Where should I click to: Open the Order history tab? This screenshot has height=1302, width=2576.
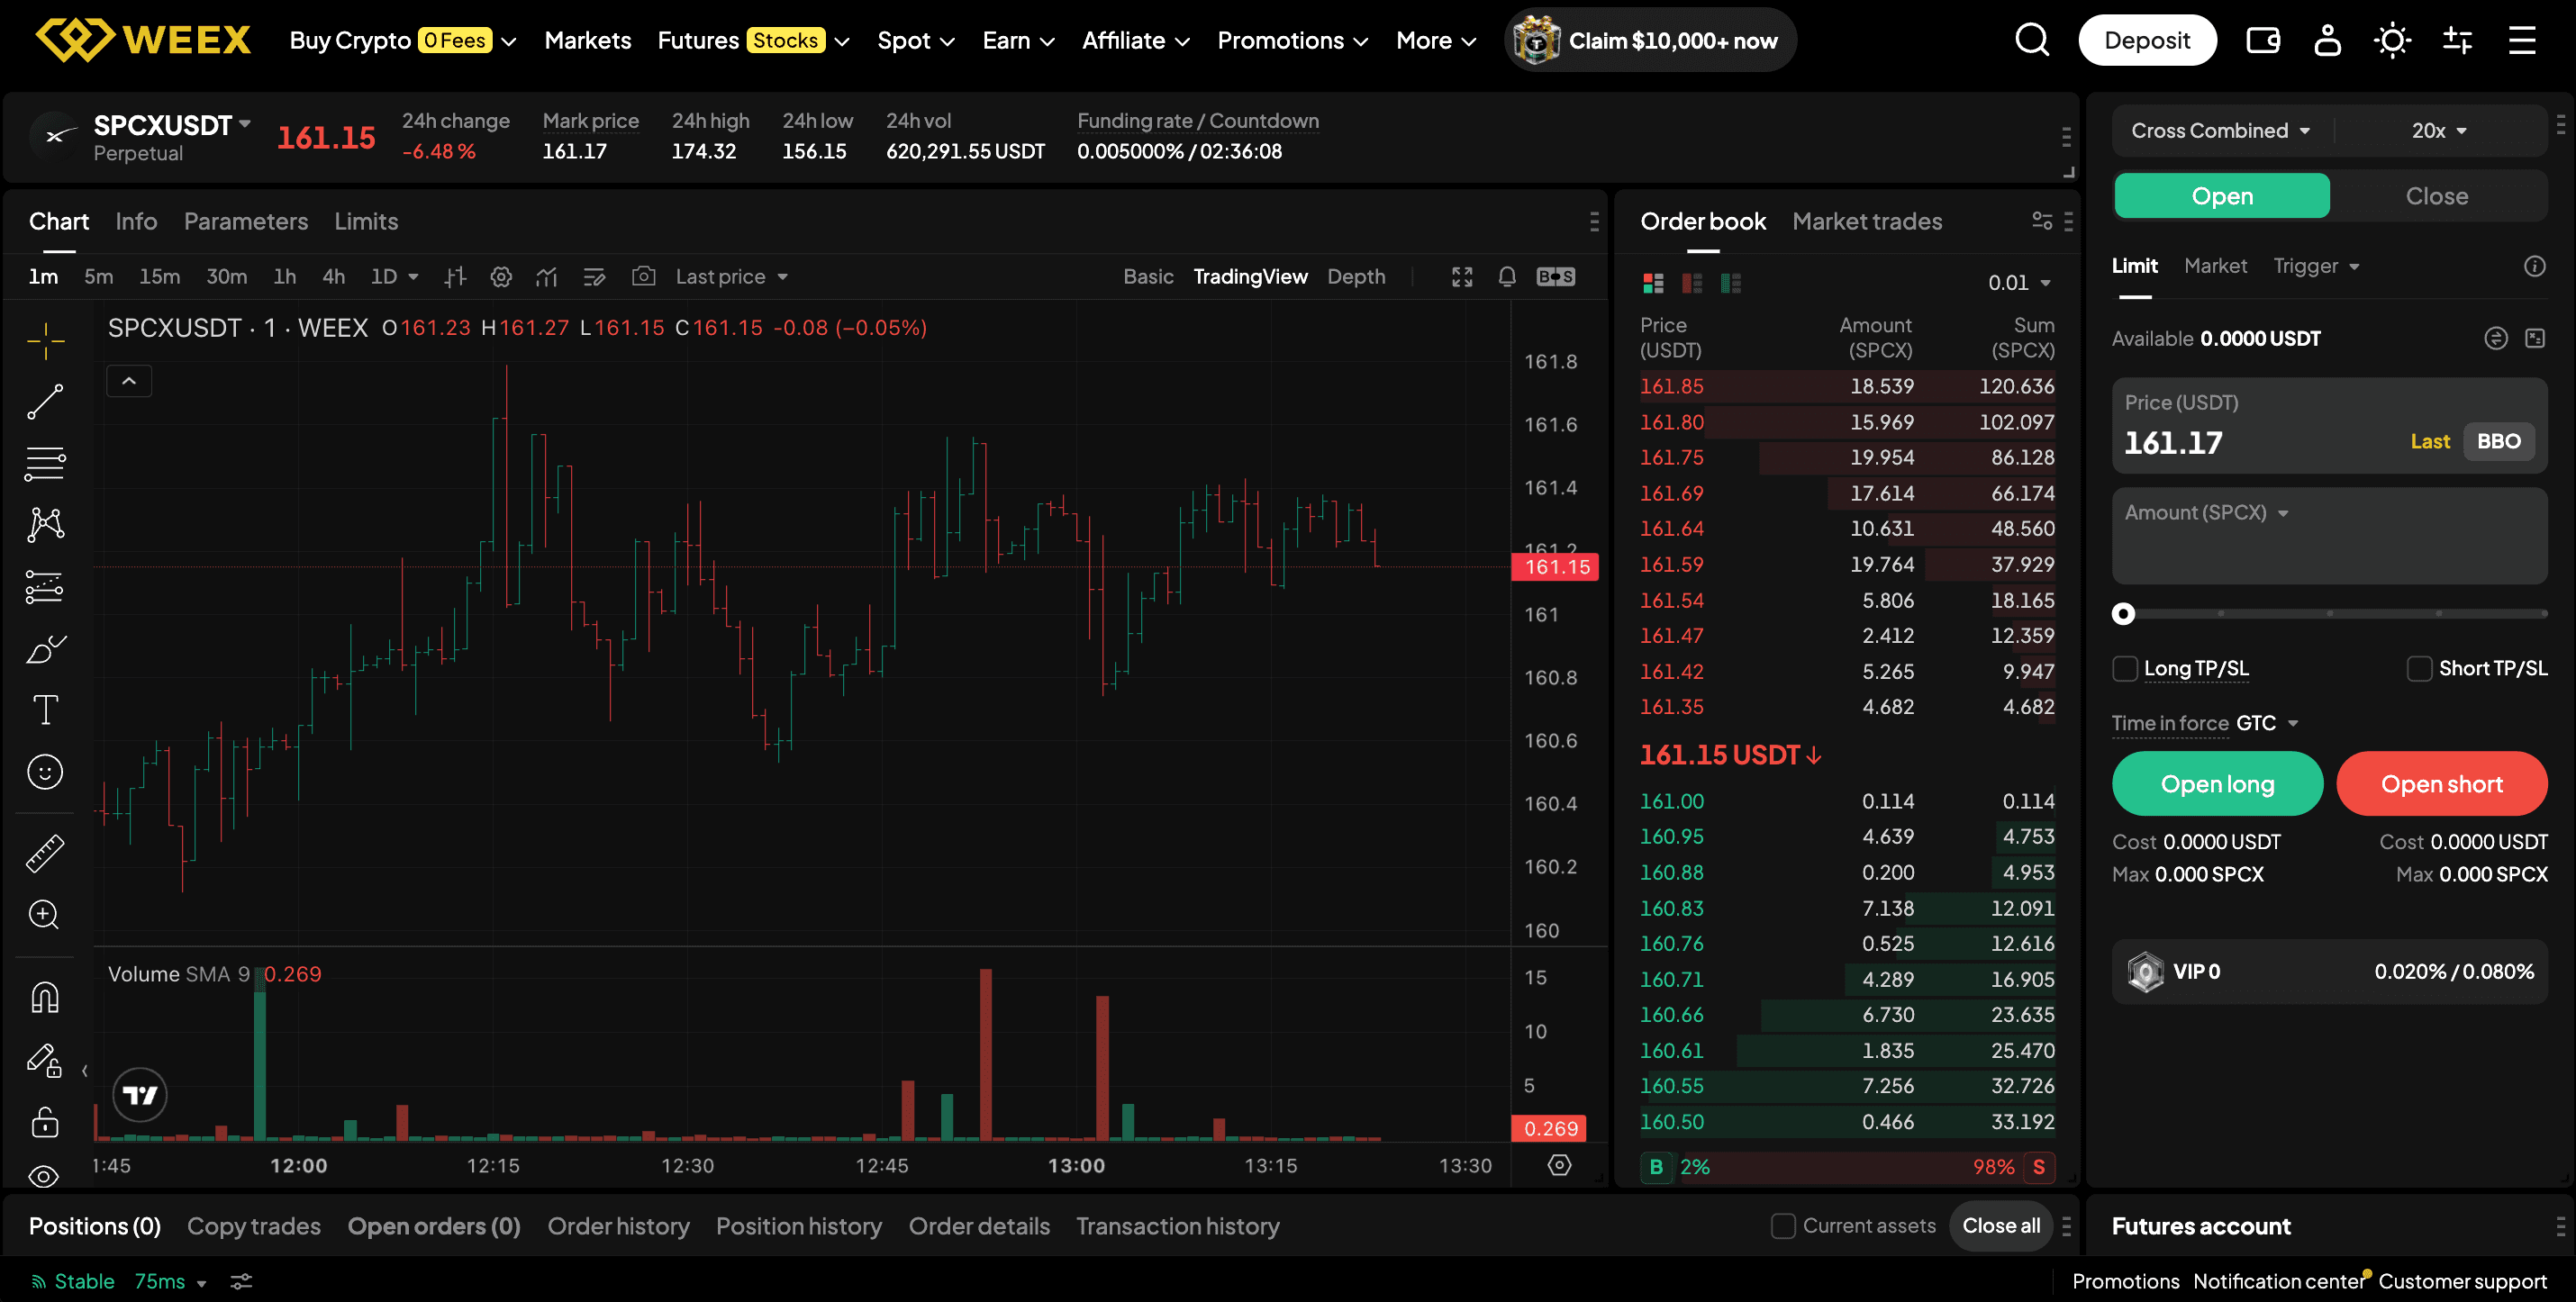click(x=618, y=1226)
